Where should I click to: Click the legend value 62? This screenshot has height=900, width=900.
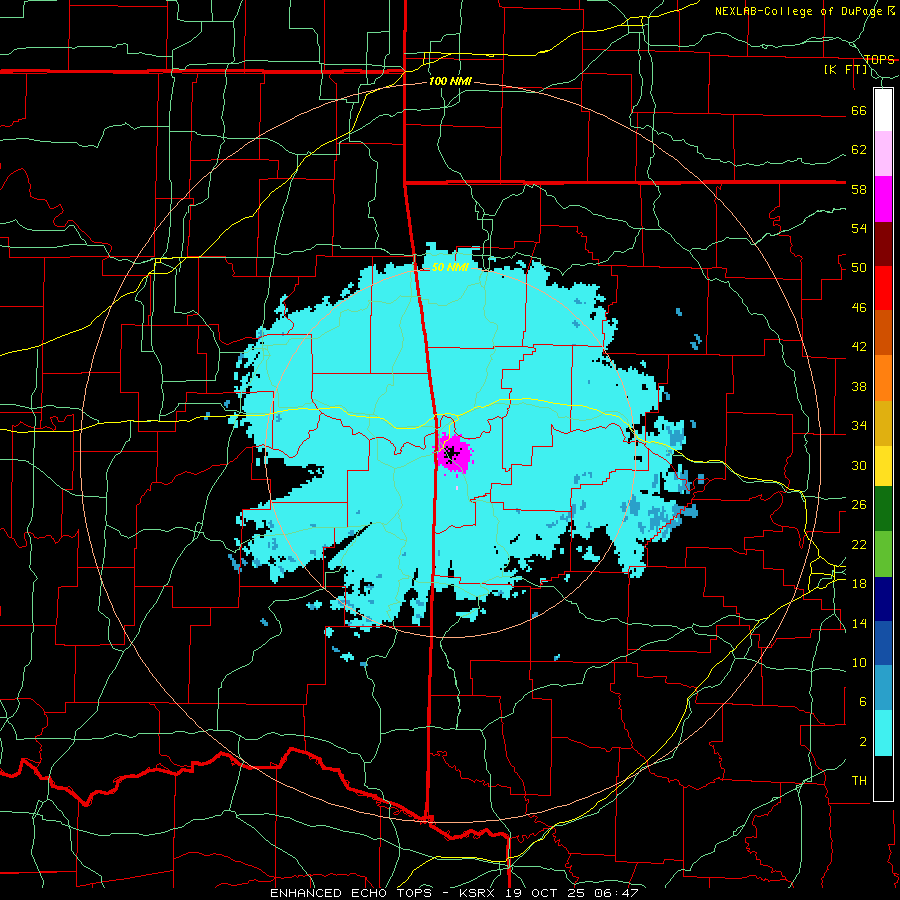coord(859,149)
